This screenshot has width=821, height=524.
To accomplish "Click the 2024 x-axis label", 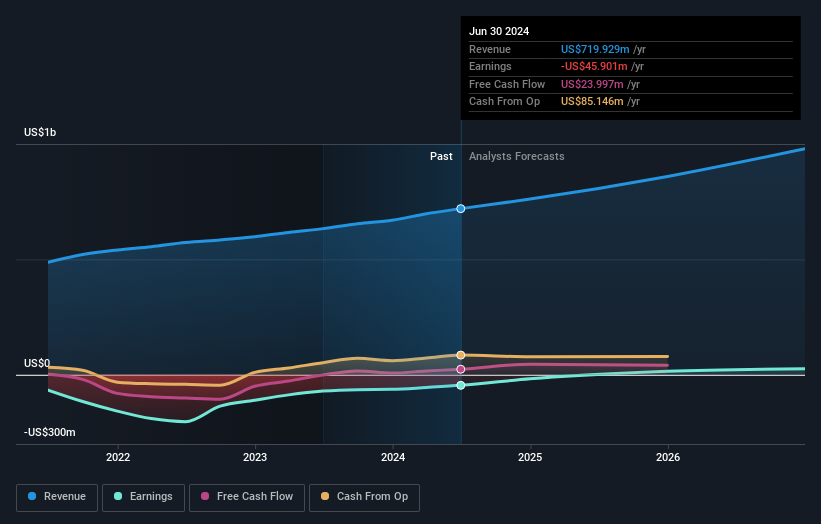I will 393,458.
